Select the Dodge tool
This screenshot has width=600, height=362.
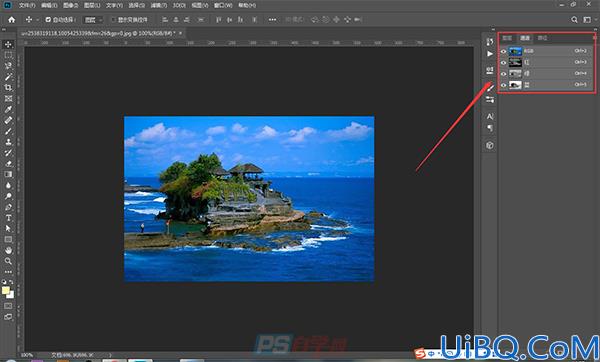tap(8, 196)
